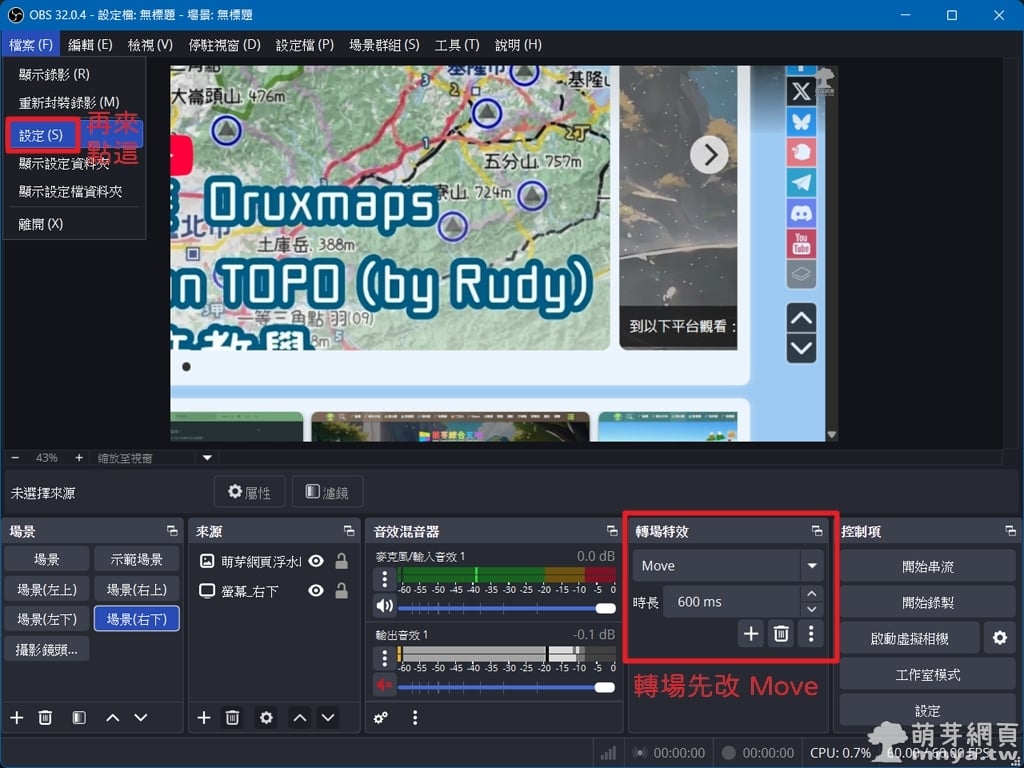Image resolution: width=1024 pixels, height=768 pixels.
Task: Click the 開始錄製 button
Action: coord(926,602)
